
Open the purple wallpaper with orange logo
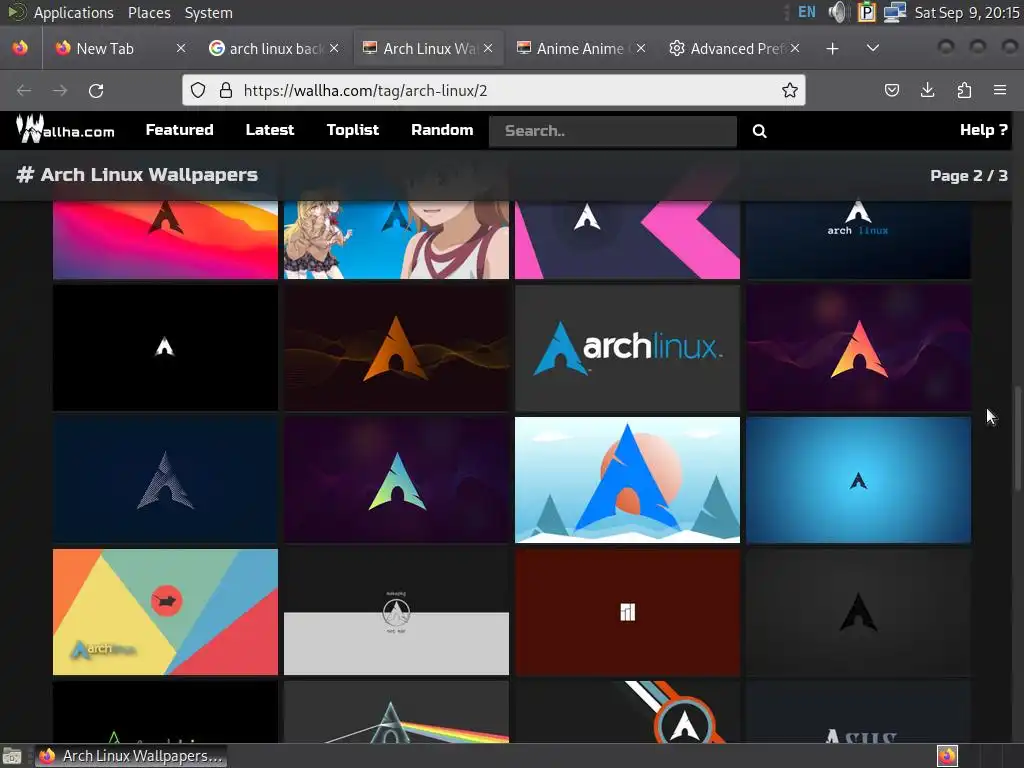(858, 348)
